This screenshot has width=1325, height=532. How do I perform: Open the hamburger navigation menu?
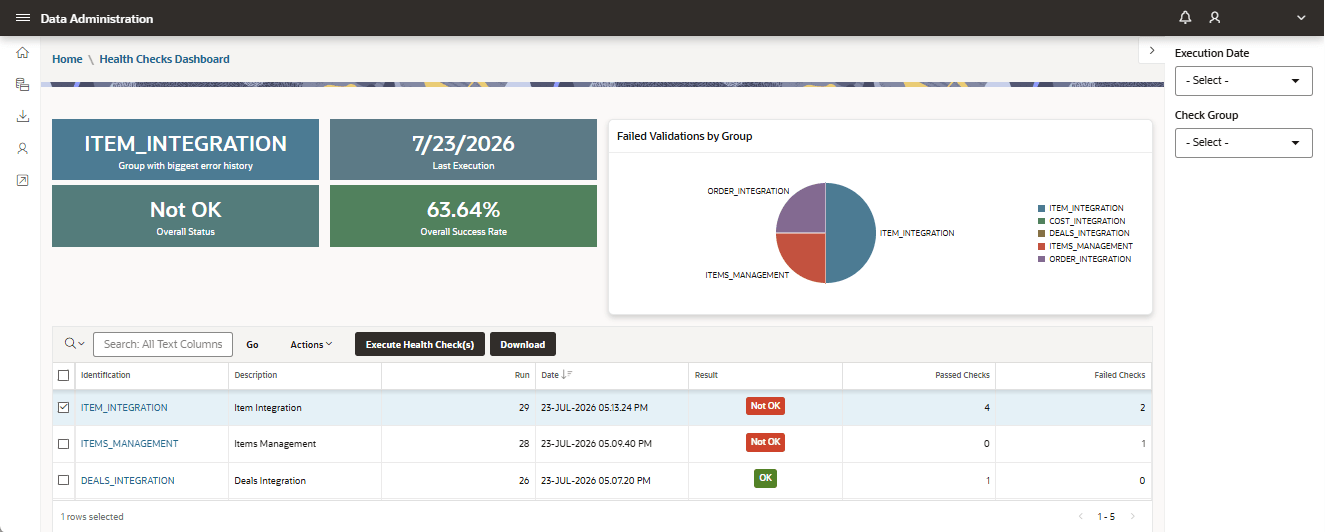pyautogui.click(x=23, y=18)
